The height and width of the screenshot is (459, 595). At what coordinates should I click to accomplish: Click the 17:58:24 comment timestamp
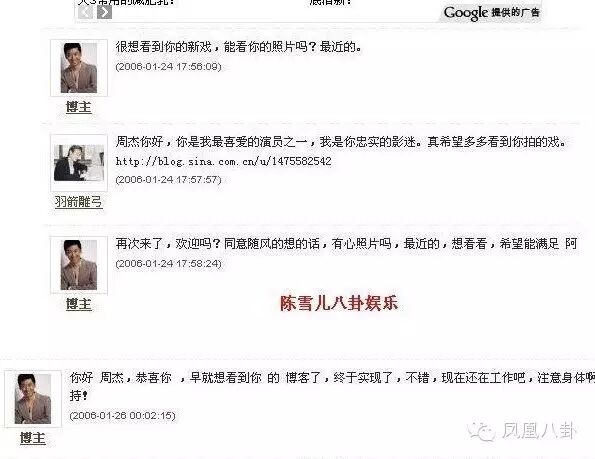pos(168,263)
